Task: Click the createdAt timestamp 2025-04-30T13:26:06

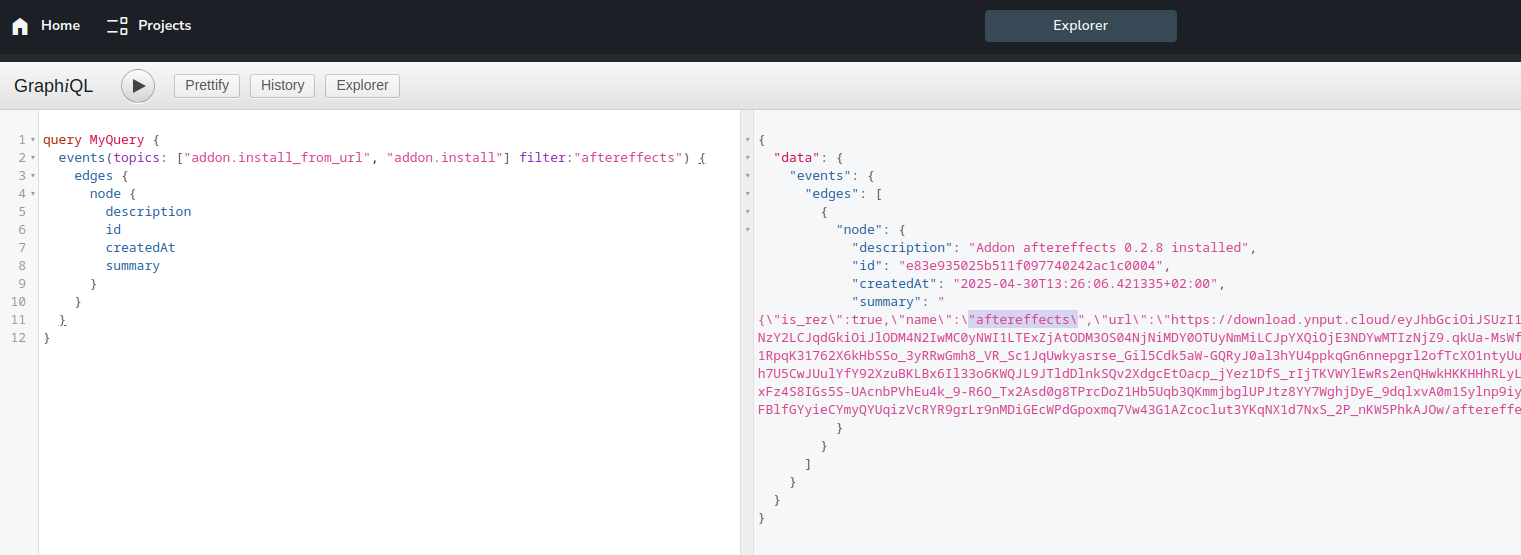Action: click(1083, 284)
